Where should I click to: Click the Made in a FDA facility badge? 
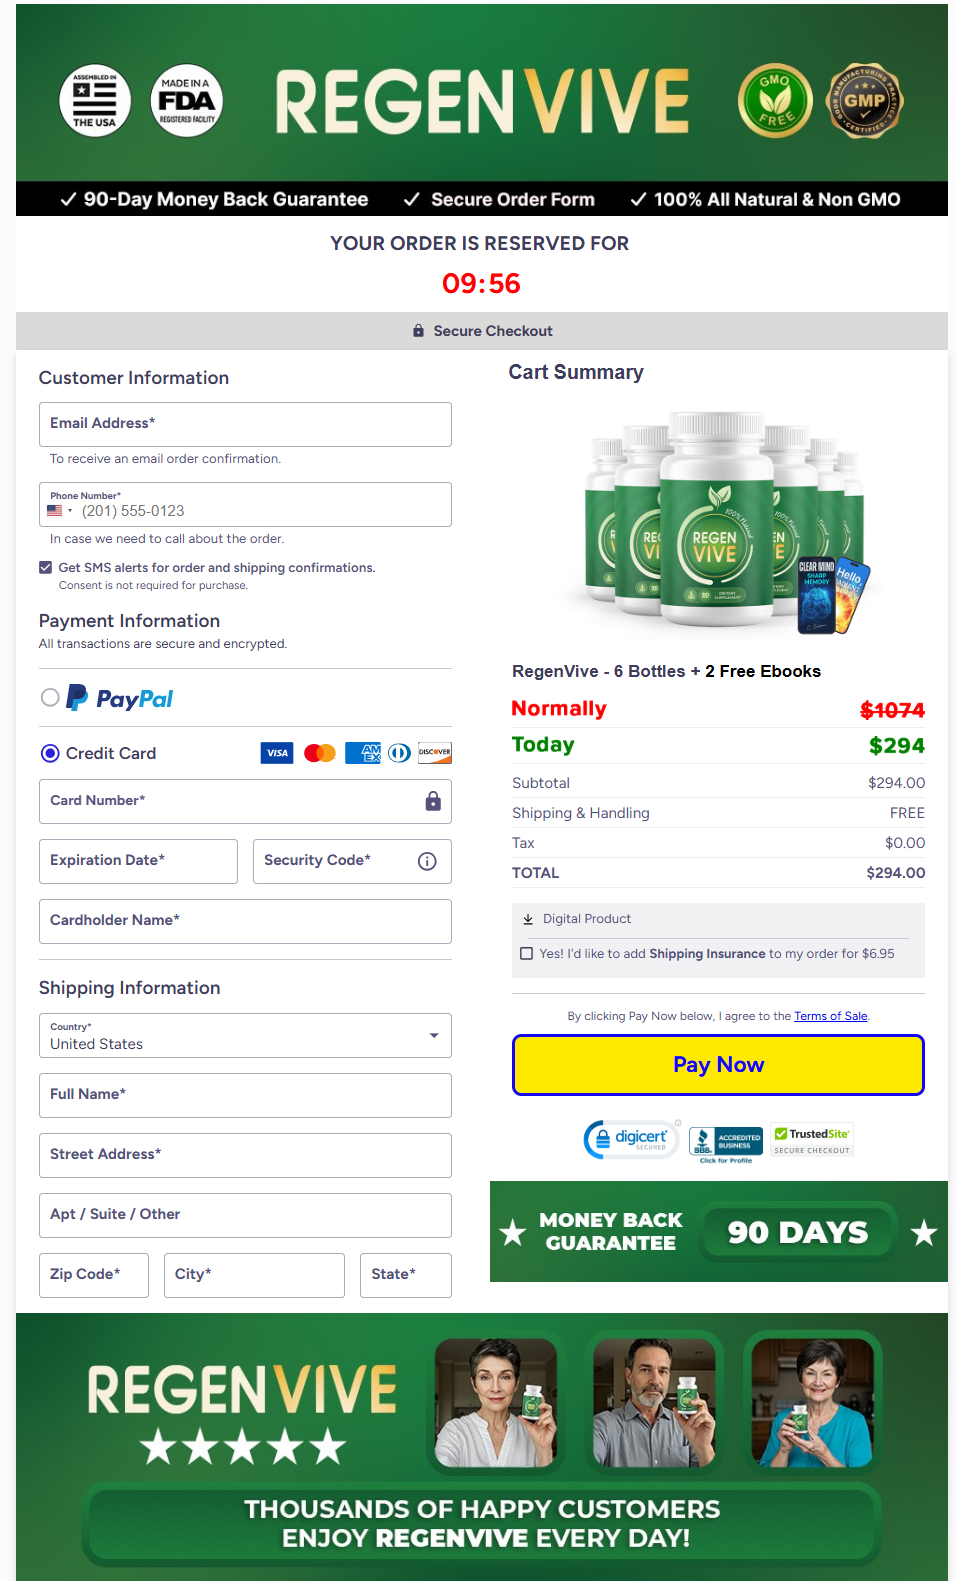(x=187, y=101)
